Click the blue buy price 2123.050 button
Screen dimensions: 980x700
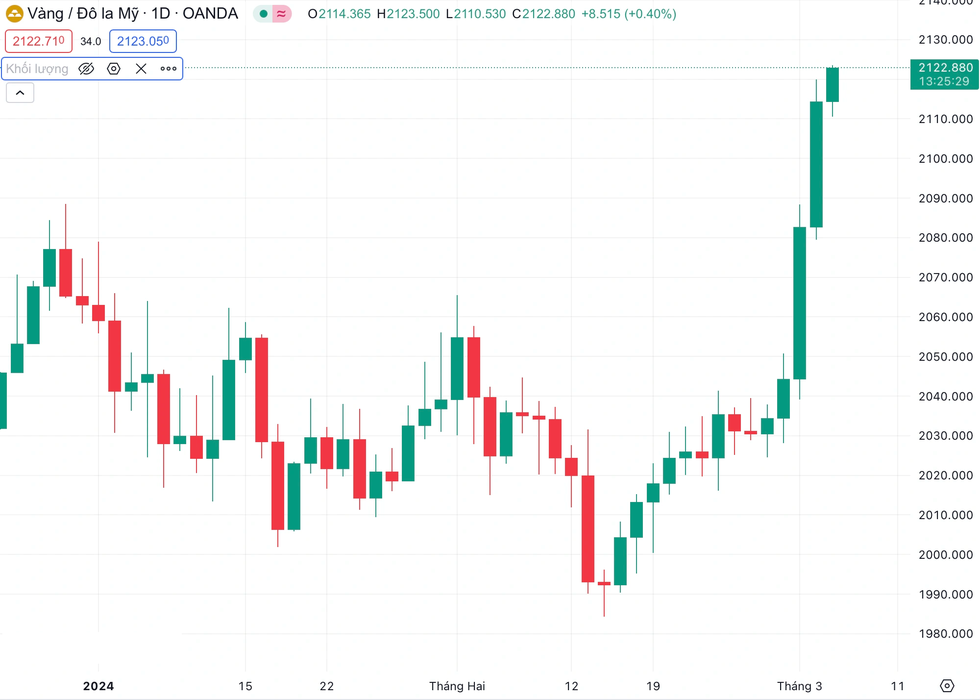pyautogui.click(x=143, y=41)
